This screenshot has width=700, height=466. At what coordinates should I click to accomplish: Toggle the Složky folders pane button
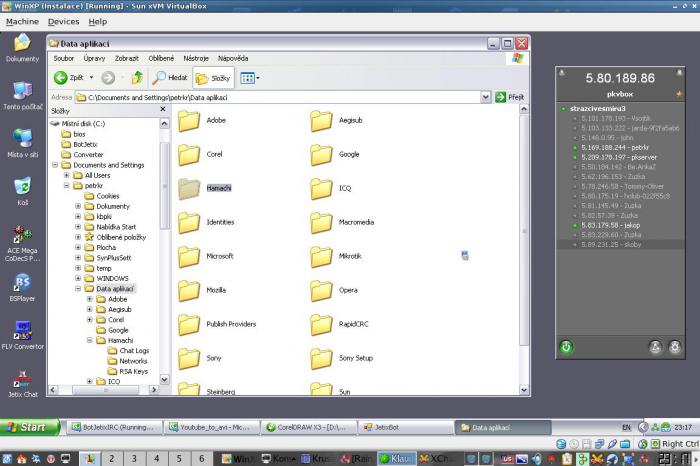coord(213,78)
